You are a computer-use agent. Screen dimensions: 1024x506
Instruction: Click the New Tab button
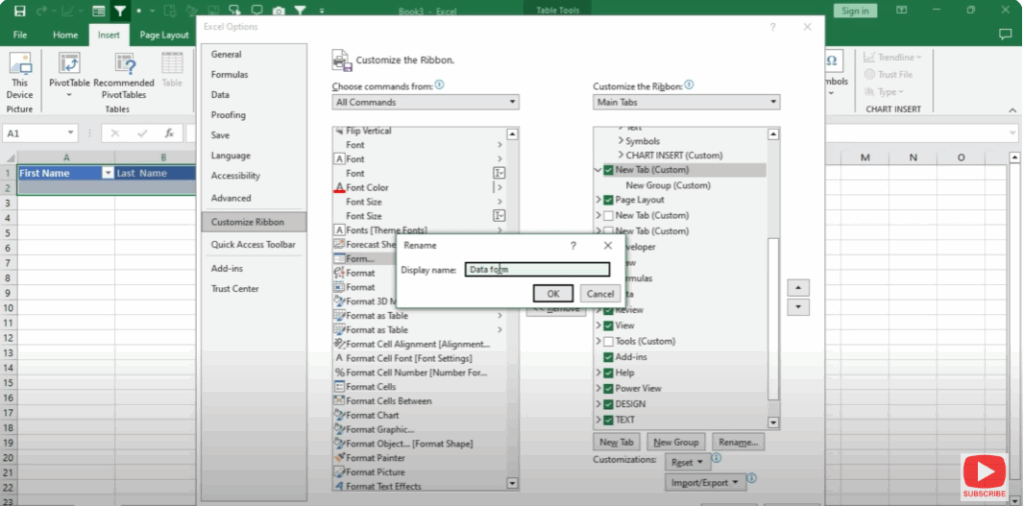617,442
